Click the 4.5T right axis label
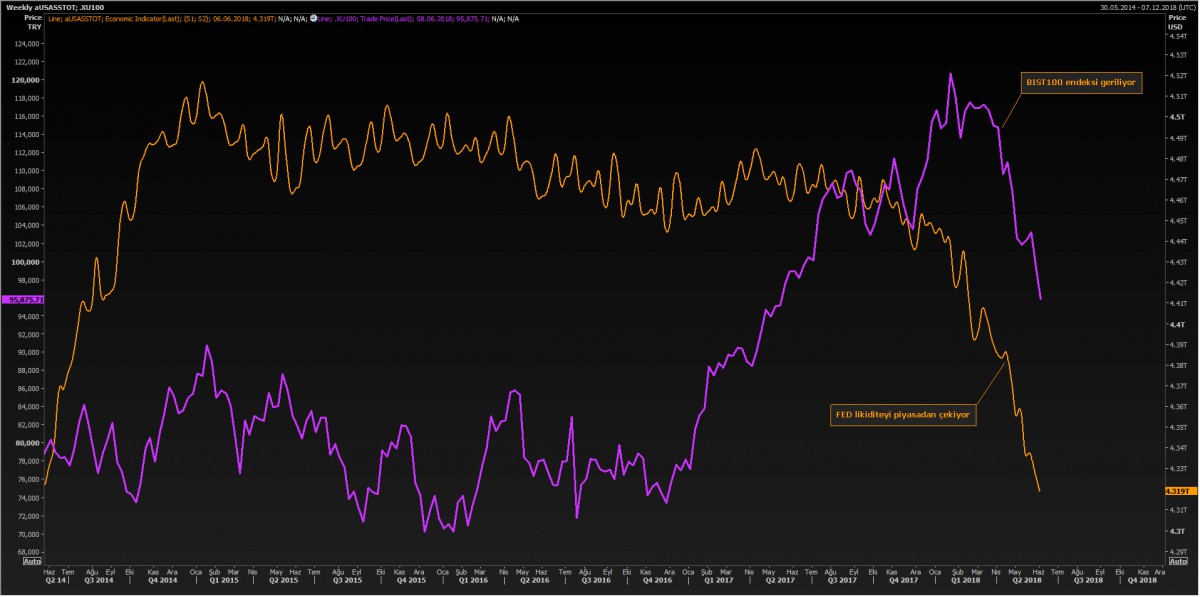The width and height of the screenshot is (1200, 597). click(1176, 117)
